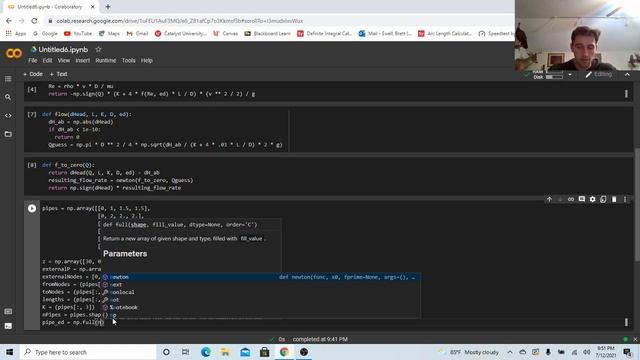Image resolution: width=640 pixels, height=360 pixels.
Task: Open the View menu
Action: click(x=64, y=60)
